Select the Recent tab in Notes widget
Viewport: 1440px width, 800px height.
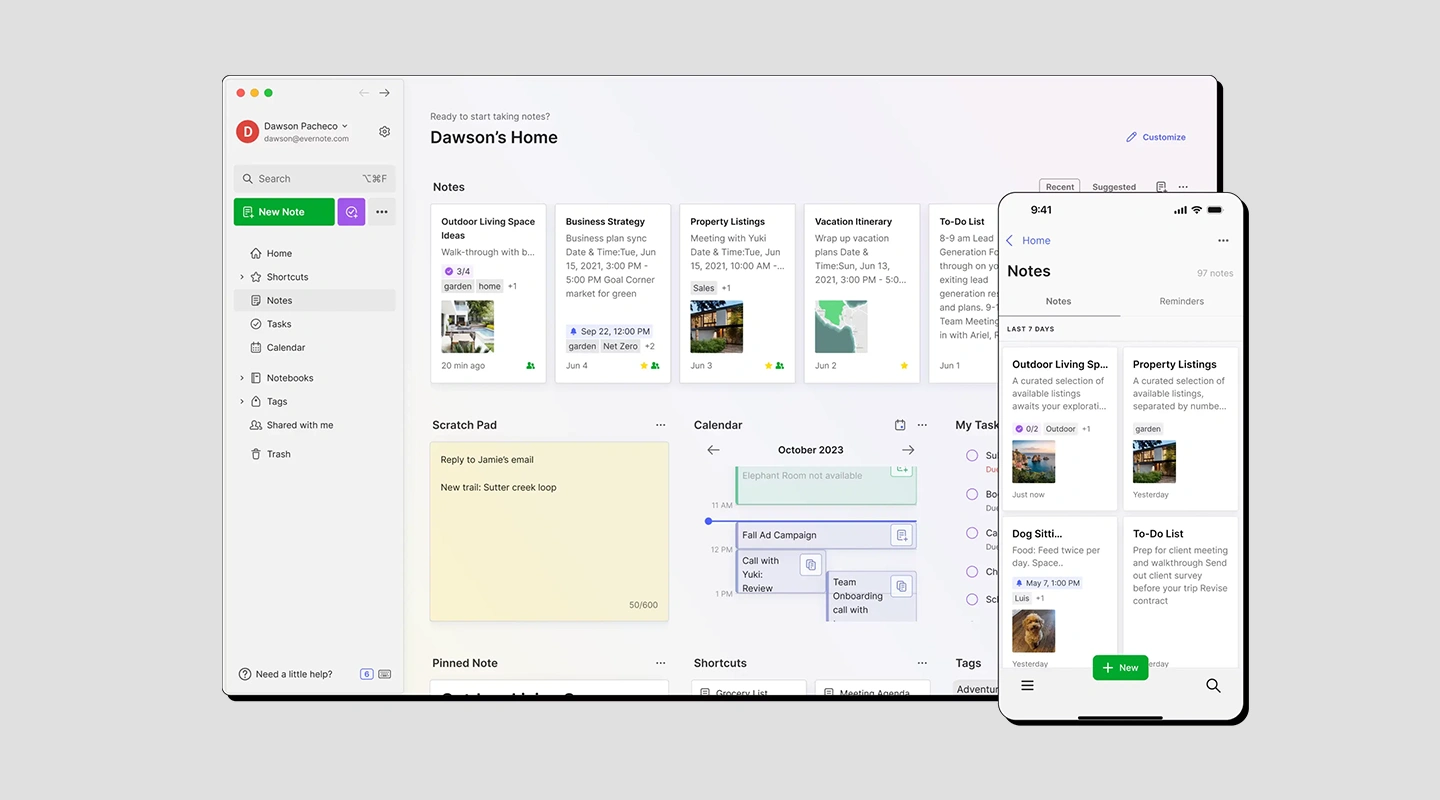coord(1060,187)
